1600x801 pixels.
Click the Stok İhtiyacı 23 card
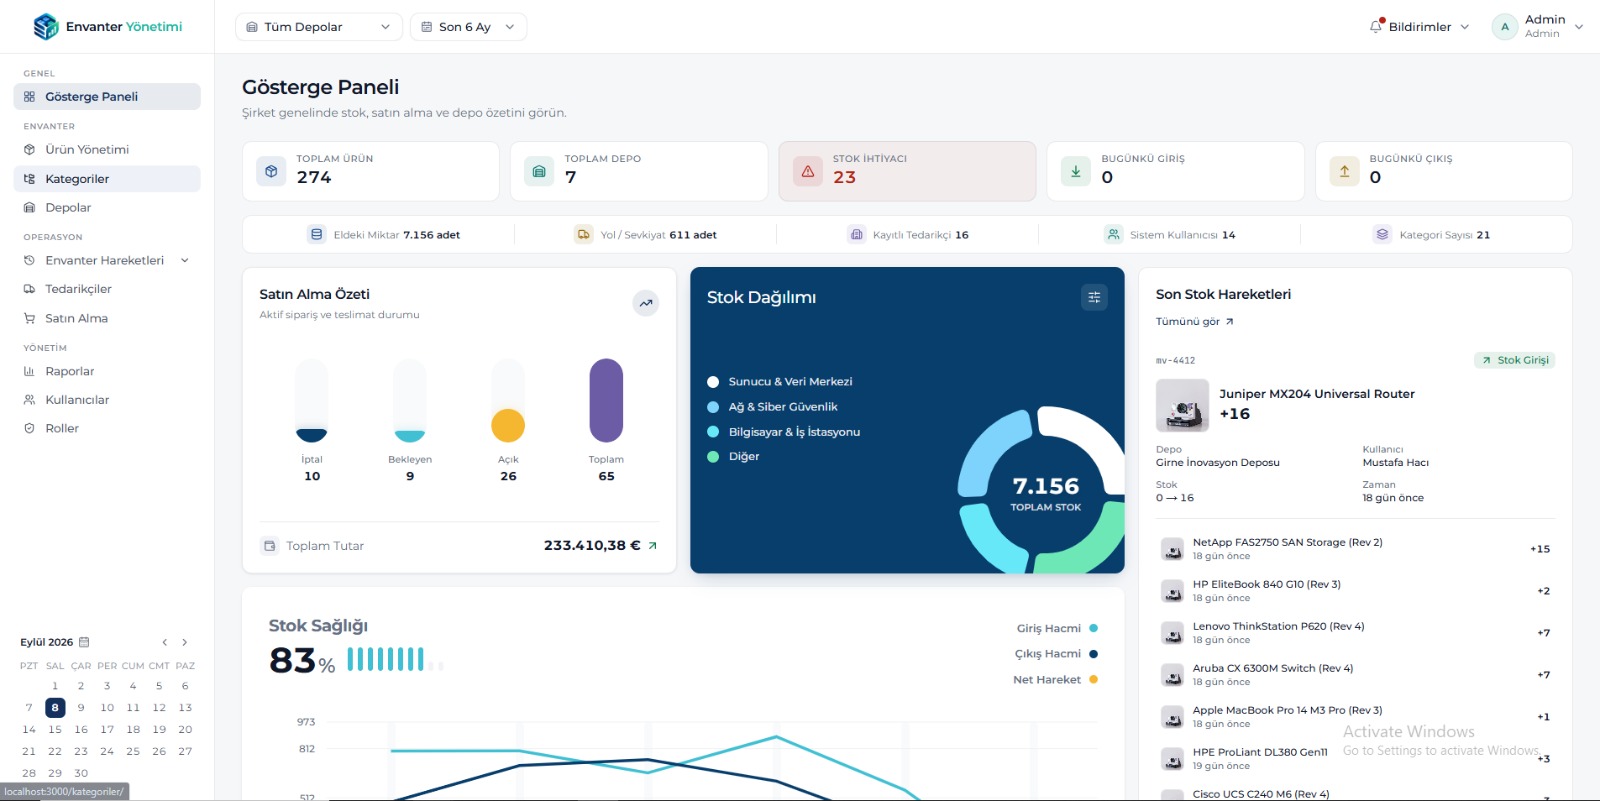click(907, 171)
